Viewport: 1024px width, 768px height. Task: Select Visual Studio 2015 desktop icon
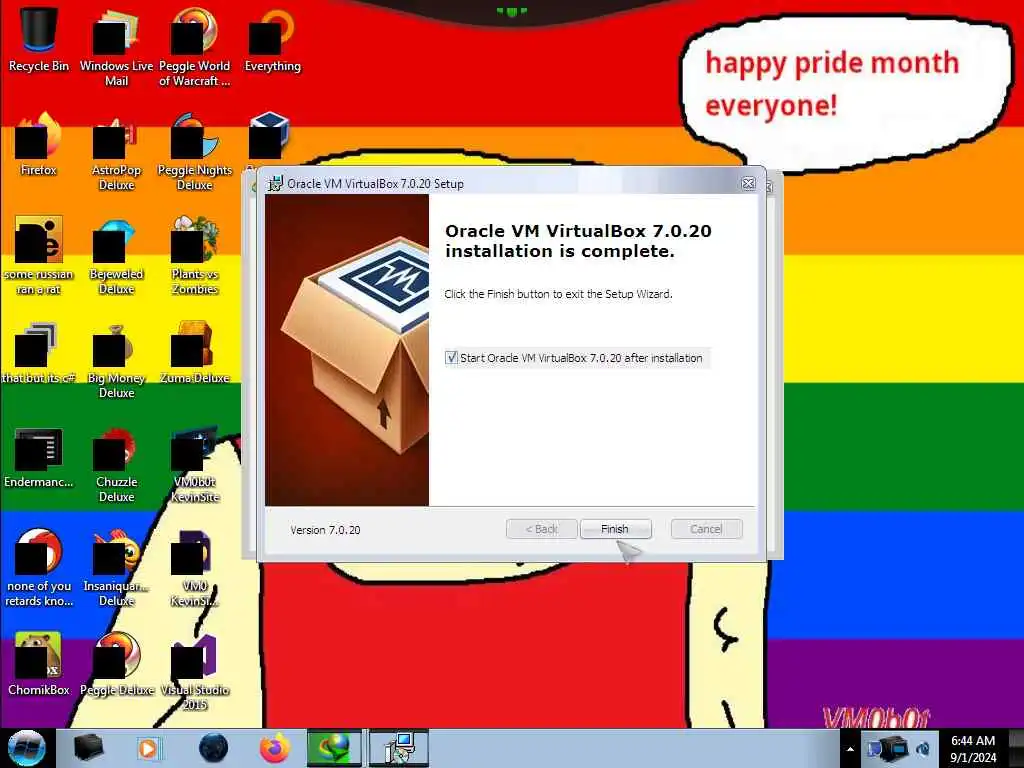click(195, 673)
